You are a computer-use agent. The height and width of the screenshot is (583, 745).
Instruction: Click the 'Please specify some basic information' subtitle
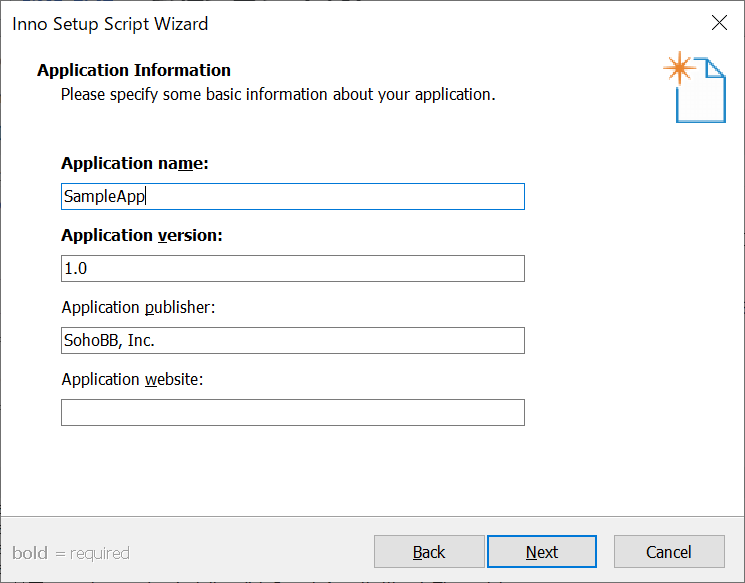click(278, 95)
